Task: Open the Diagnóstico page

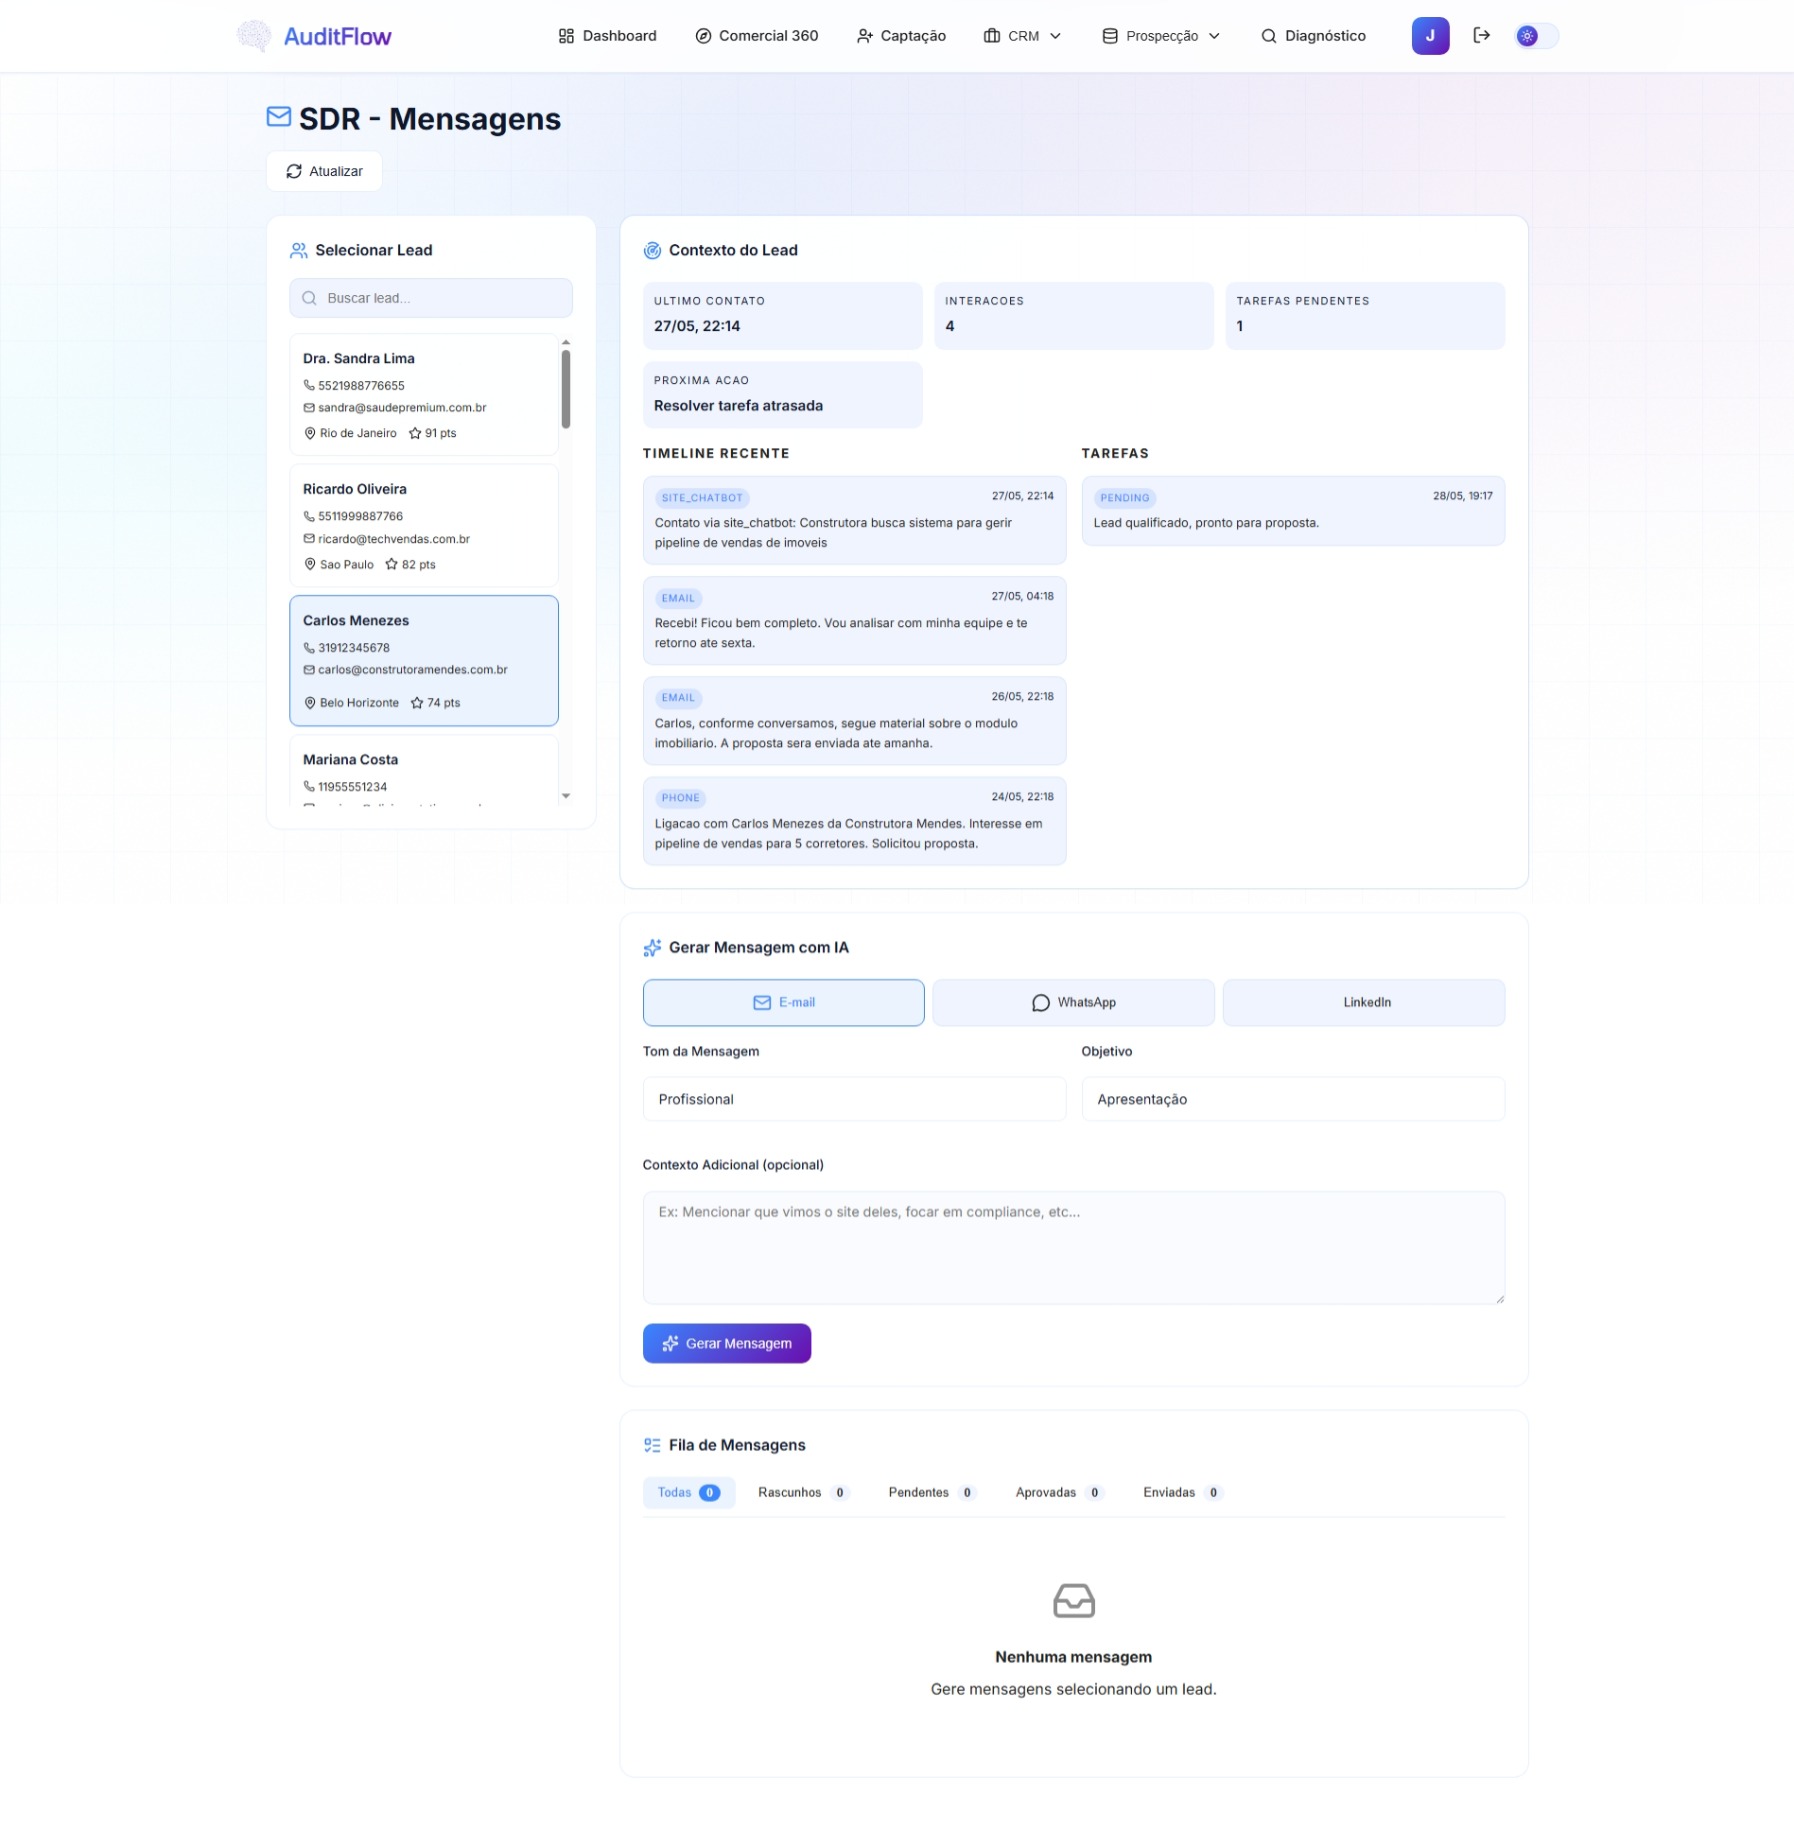Action: pos(1313,36)
